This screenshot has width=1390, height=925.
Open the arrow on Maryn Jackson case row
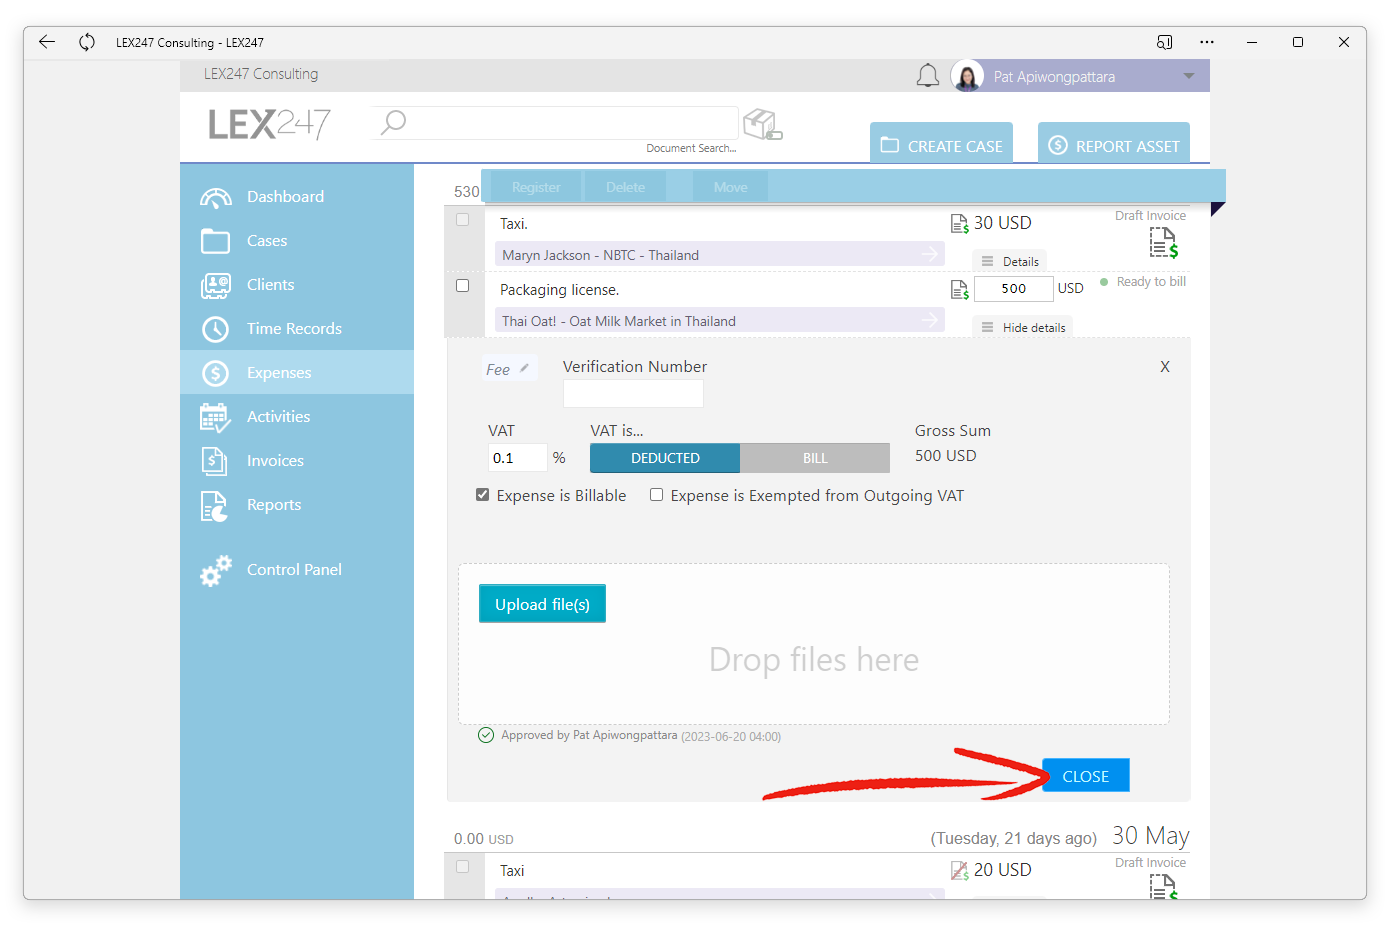930,254
